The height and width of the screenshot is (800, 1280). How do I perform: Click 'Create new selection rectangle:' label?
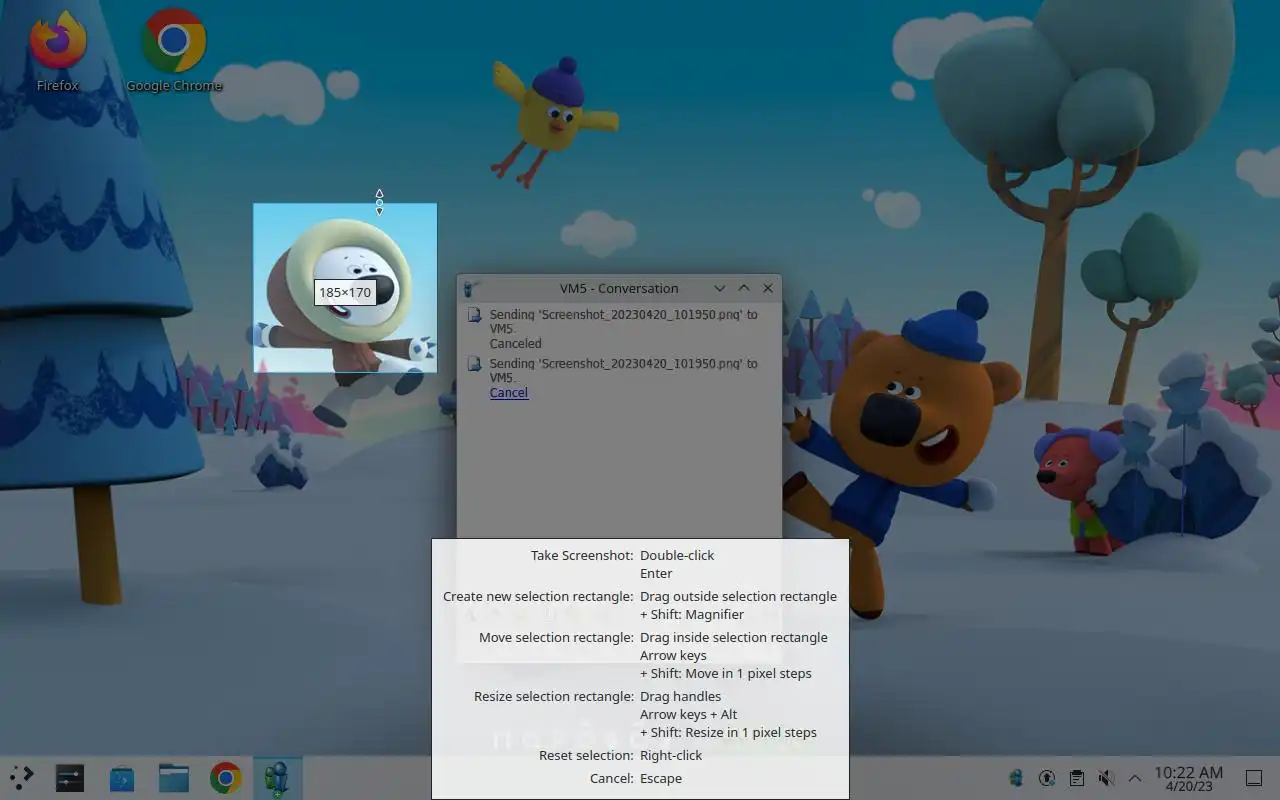pyautogui.click(x=538, y=596)
